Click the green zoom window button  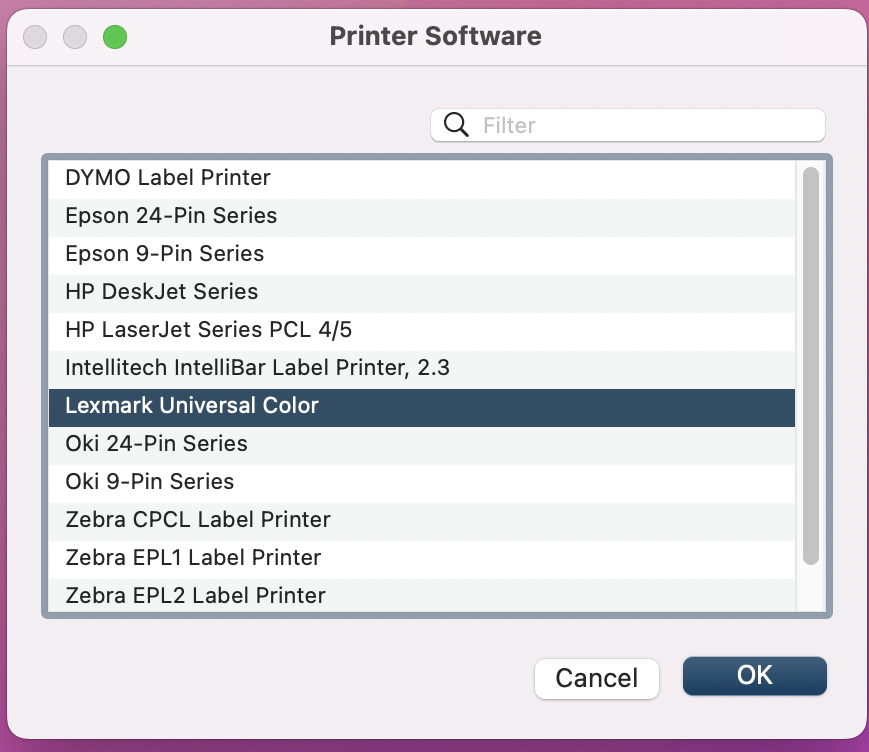115,37
